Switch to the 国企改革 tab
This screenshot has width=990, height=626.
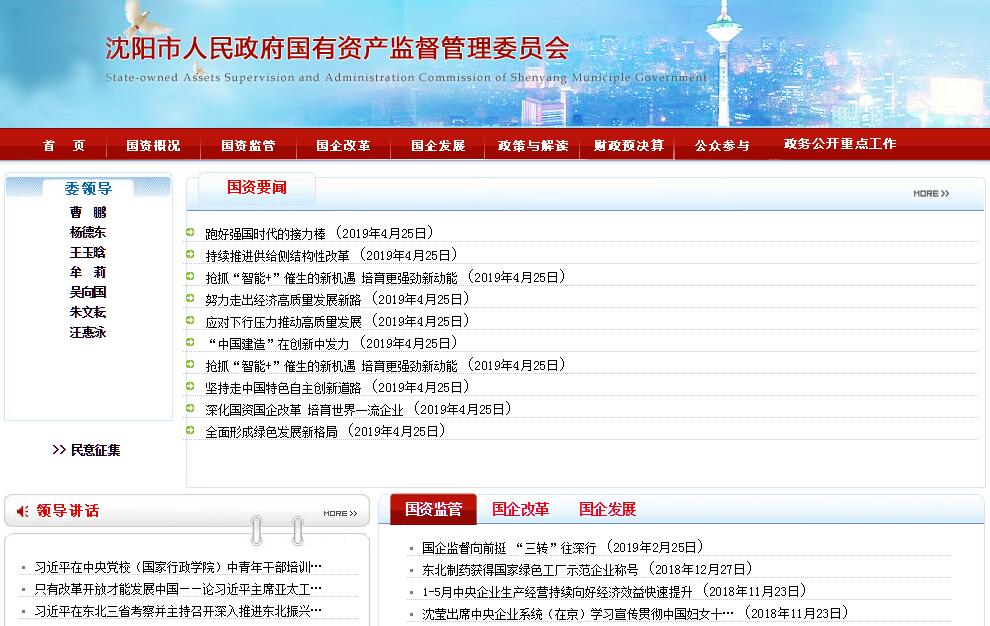520,509
